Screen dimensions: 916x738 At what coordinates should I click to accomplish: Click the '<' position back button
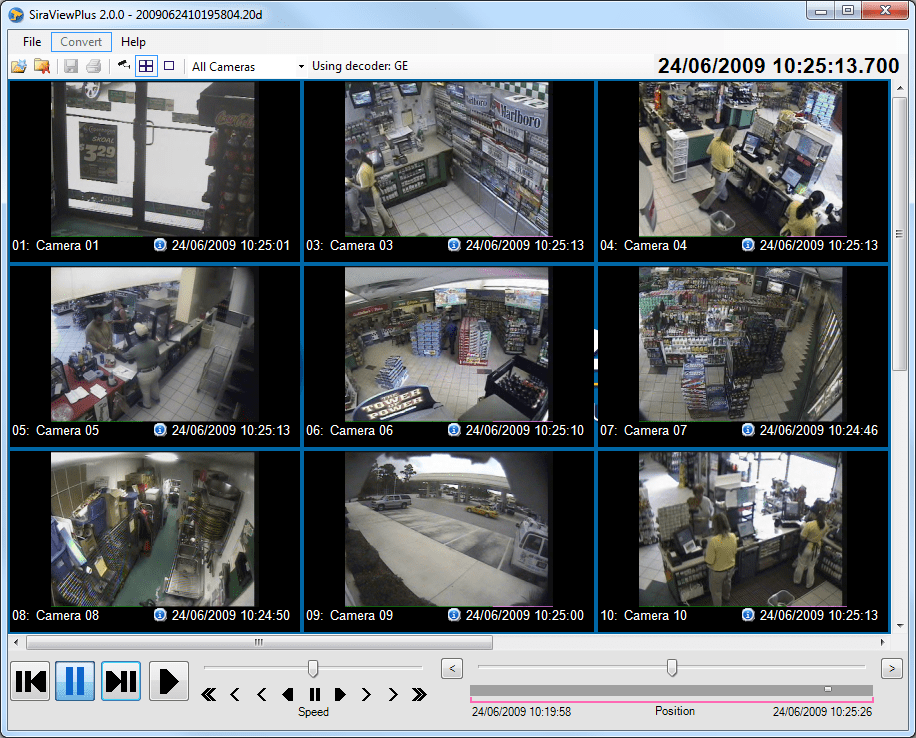point(452,668)
